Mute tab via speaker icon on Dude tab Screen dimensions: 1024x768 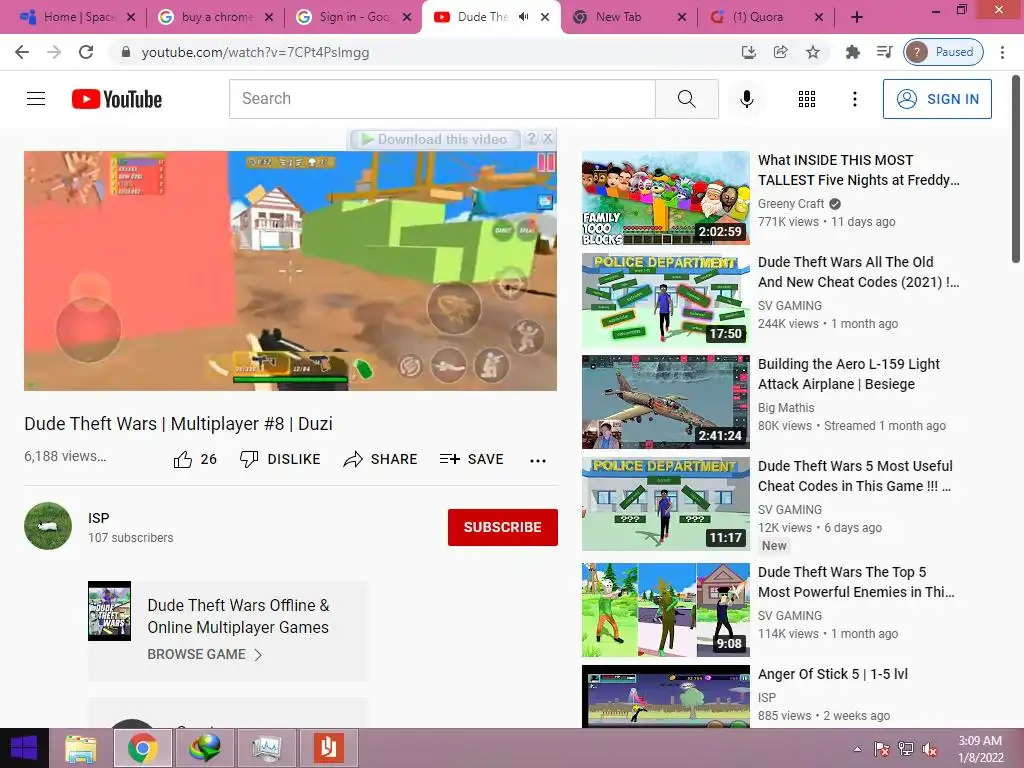tap(523, 17)
